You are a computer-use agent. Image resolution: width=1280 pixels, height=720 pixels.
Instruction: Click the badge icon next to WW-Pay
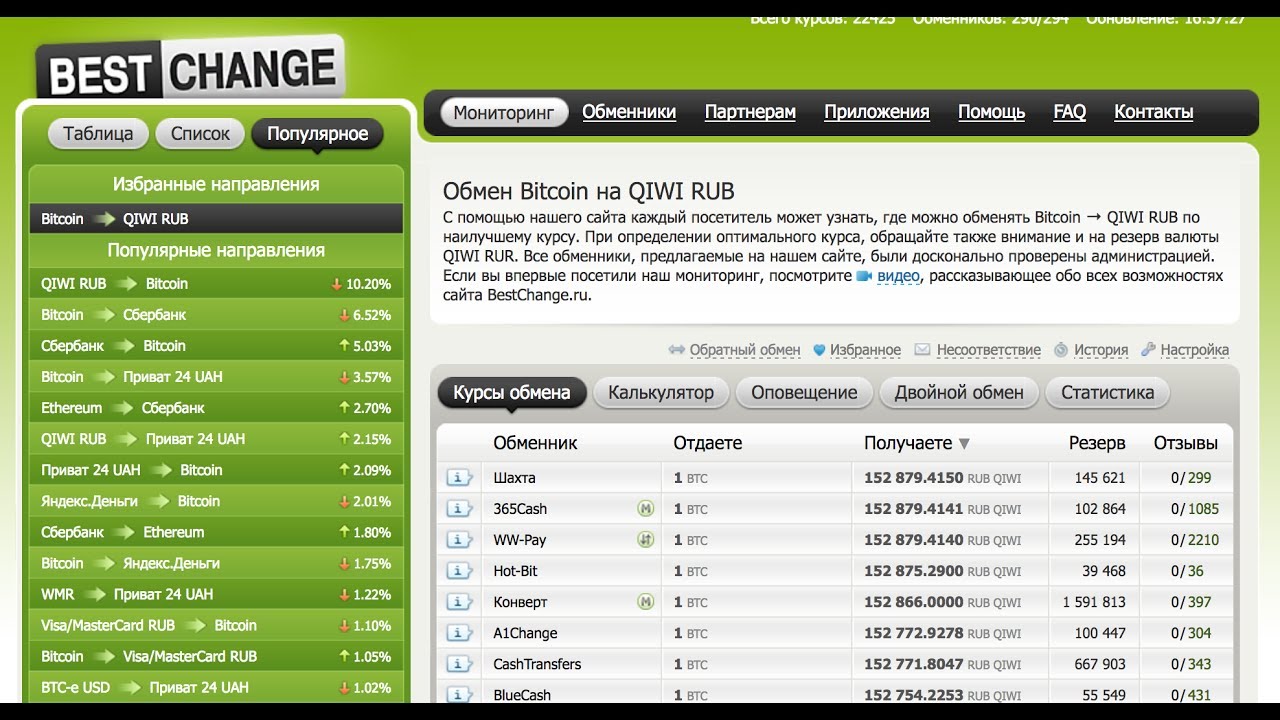click(x=646, y=540)
